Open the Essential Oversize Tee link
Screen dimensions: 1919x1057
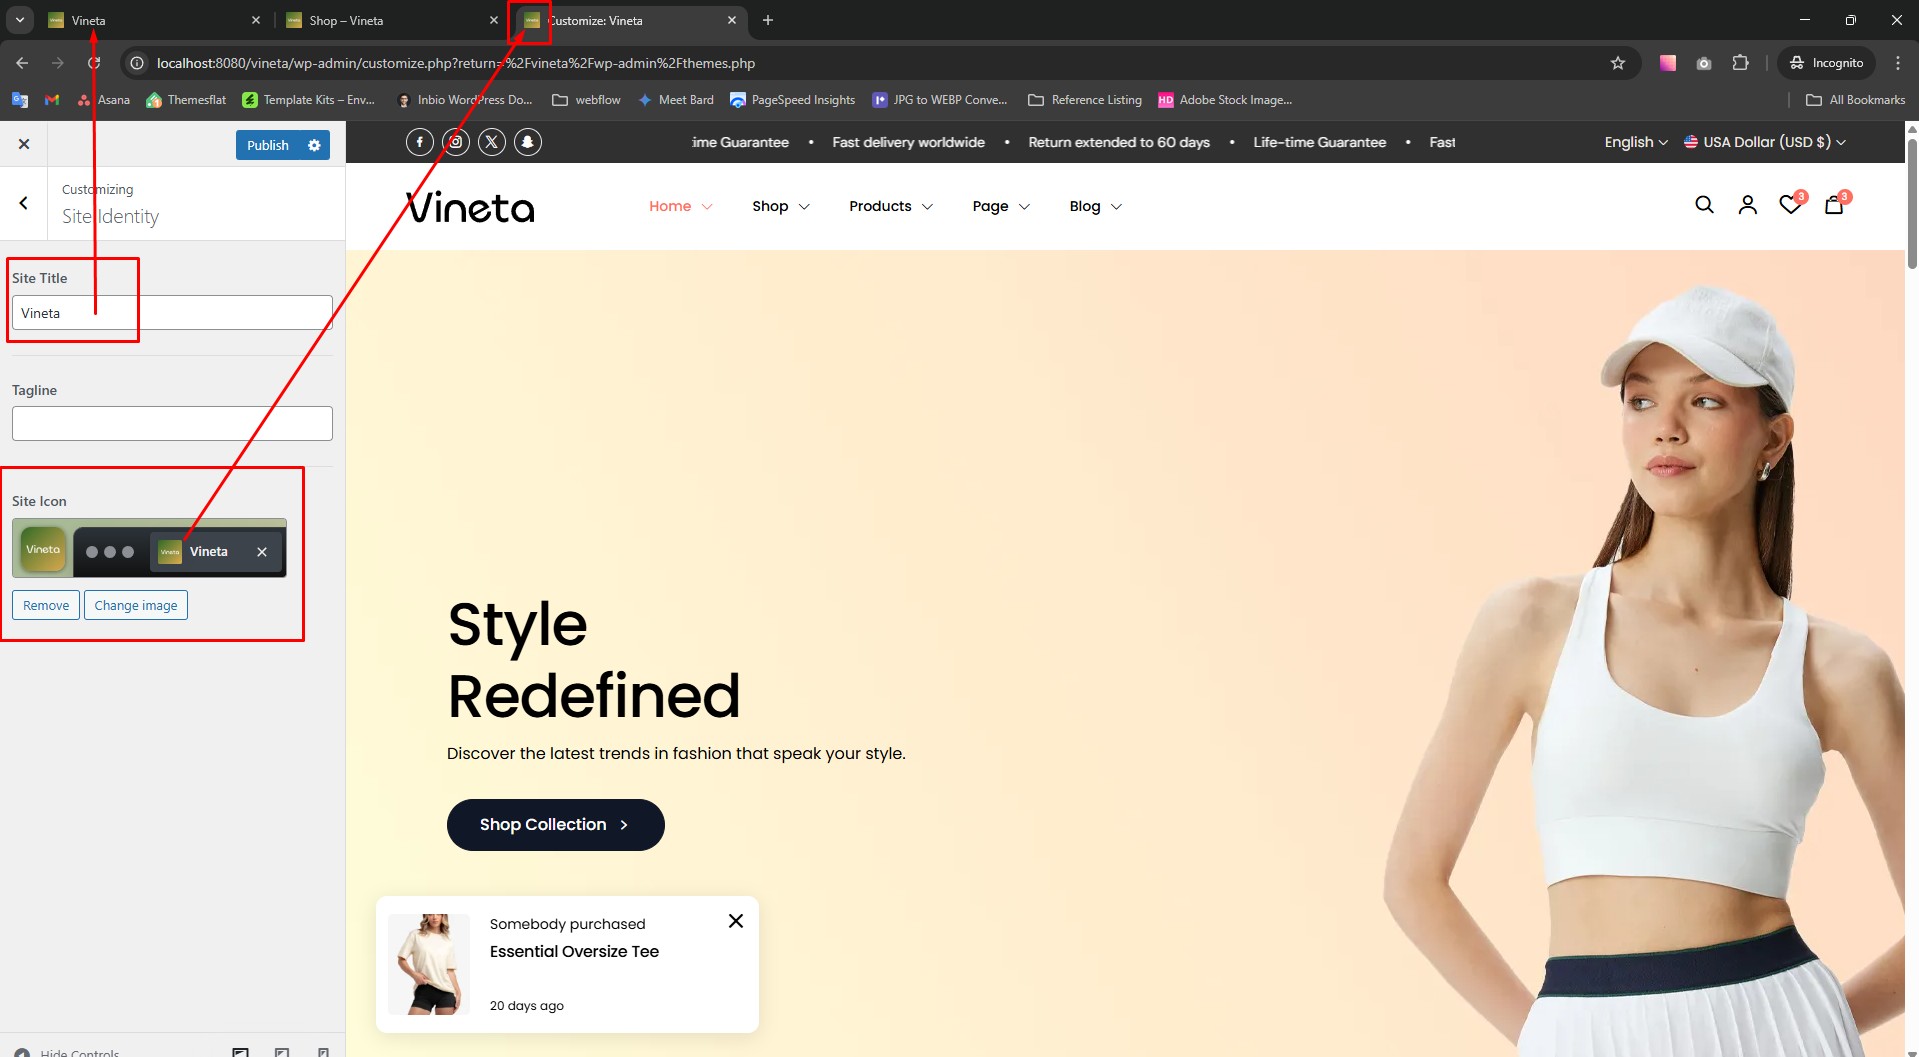pos(574,951)
